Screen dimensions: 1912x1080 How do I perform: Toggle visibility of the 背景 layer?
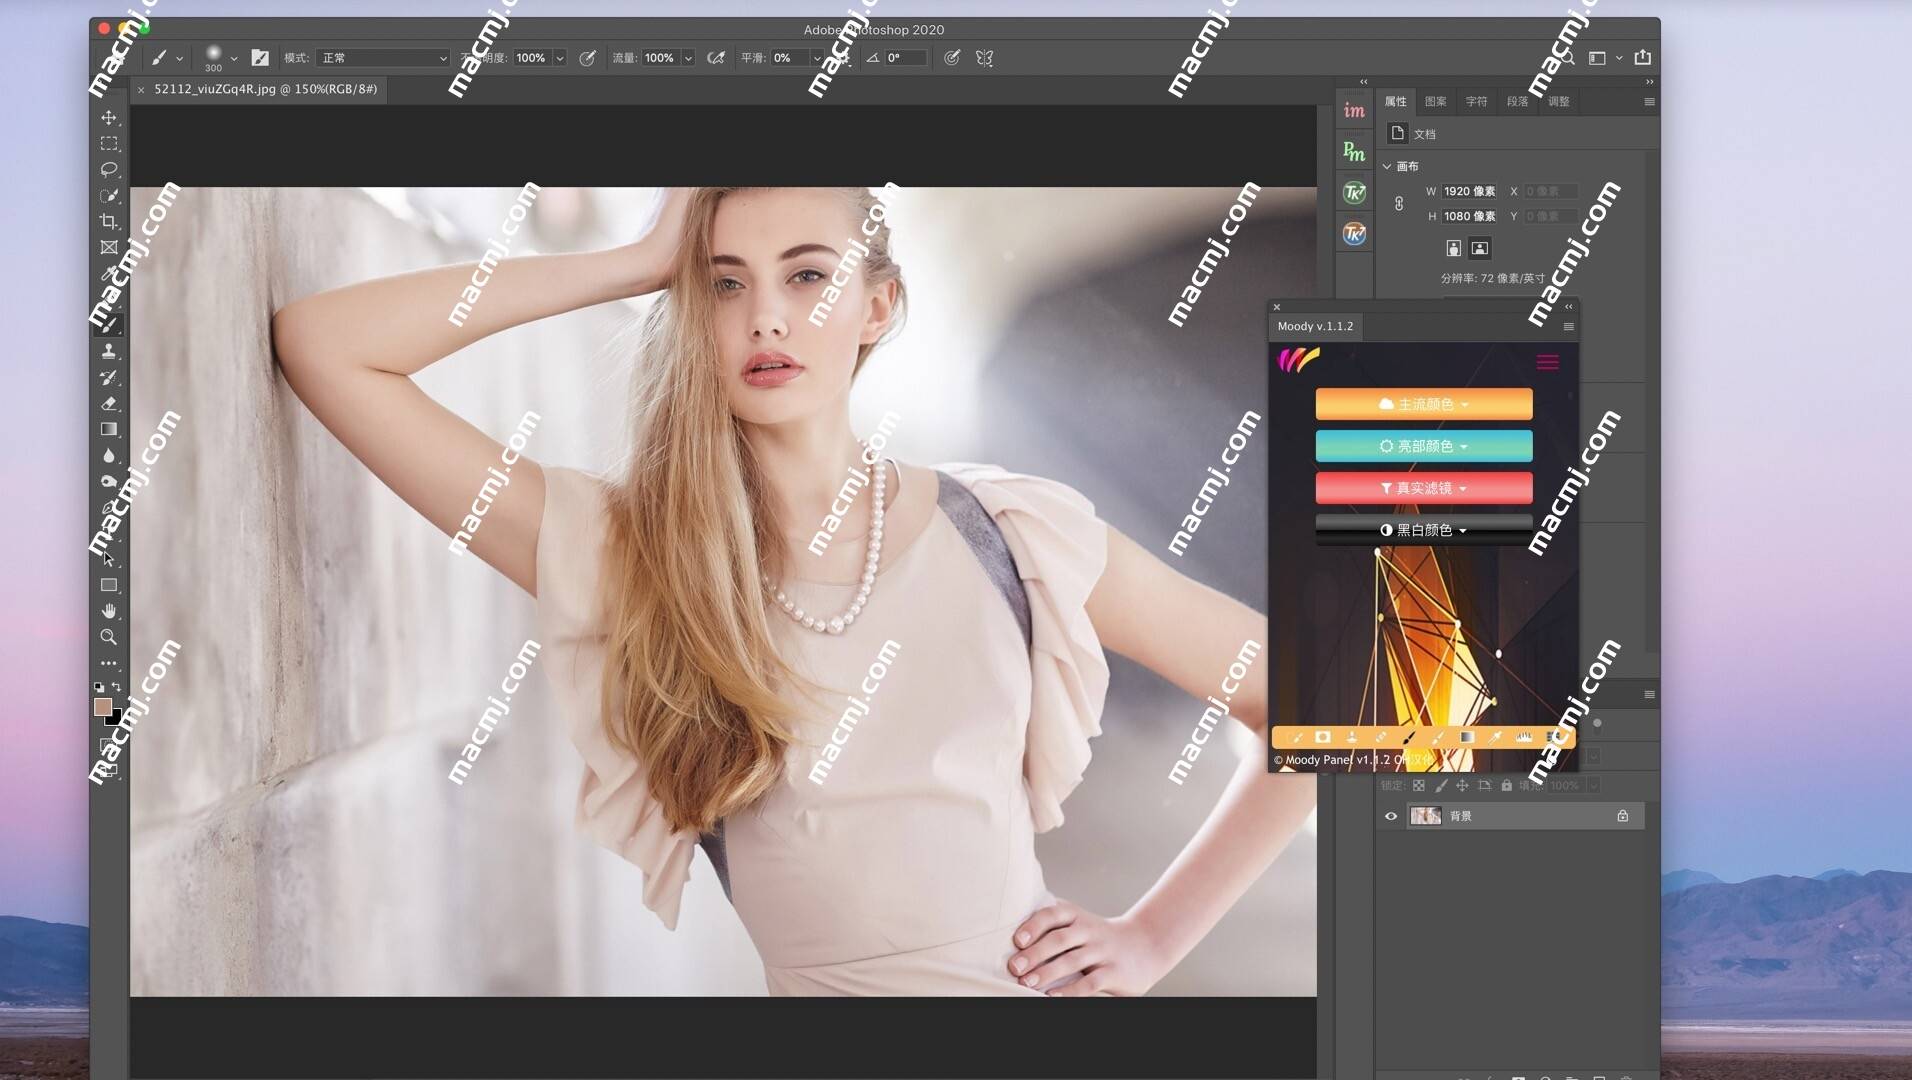[1391, 816]
